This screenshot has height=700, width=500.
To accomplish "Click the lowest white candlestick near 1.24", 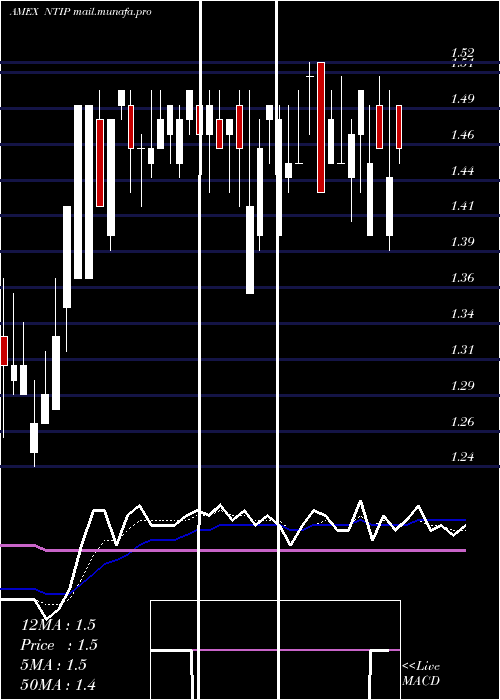I will point(34,438).
